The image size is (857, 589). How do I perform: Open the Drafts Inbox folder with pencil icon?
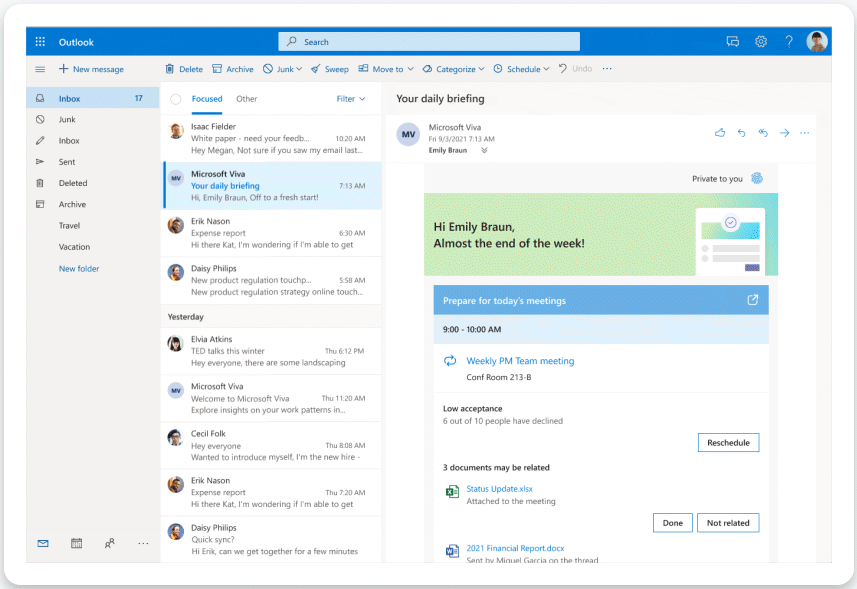pos(93,140)
